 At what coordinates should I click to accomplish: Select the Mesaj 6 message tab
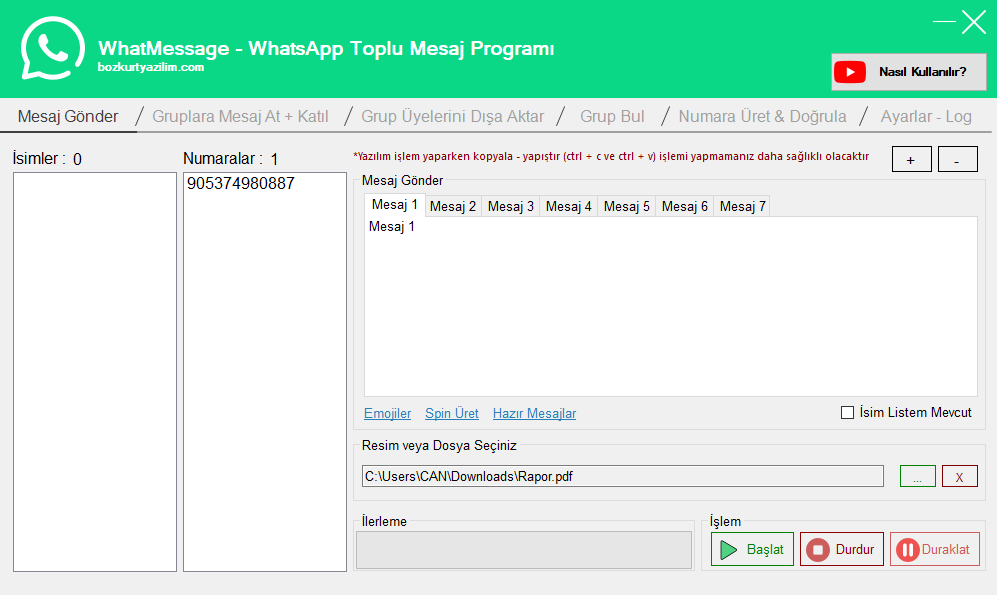click(684, 206)
